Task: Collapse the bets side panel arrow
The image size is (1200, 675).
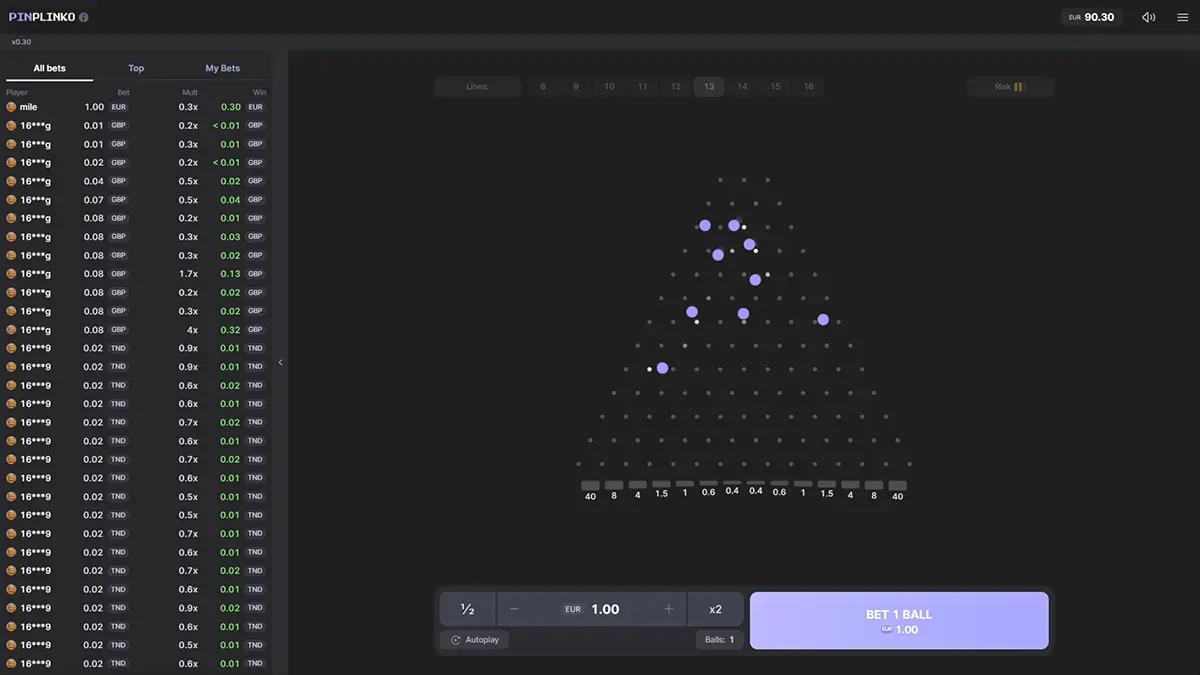Action: 280,363
